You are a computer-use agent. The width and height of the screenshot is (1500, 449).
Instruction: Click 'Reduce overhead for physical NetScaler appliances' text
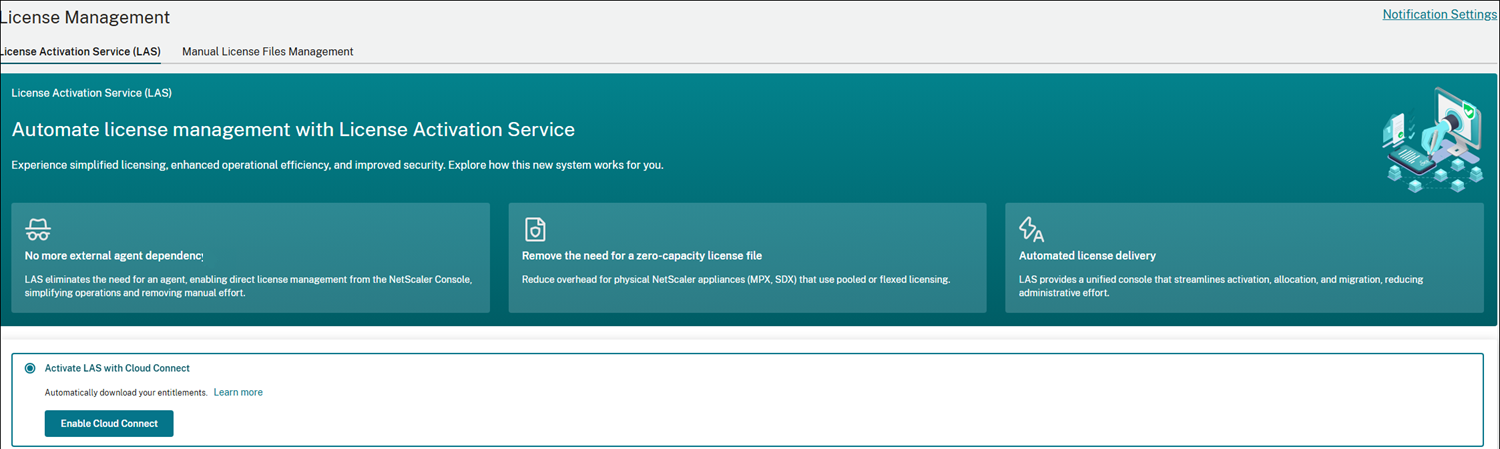(x=736, y=279)
